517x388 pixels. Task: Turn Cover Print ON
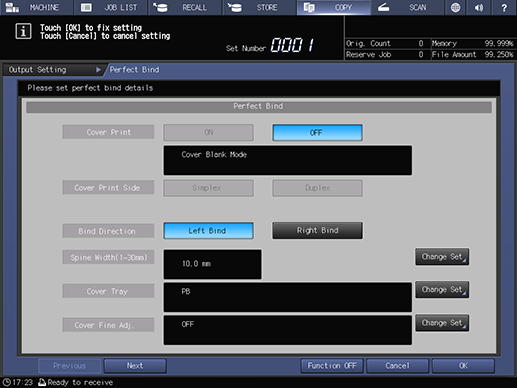(208, 133)
